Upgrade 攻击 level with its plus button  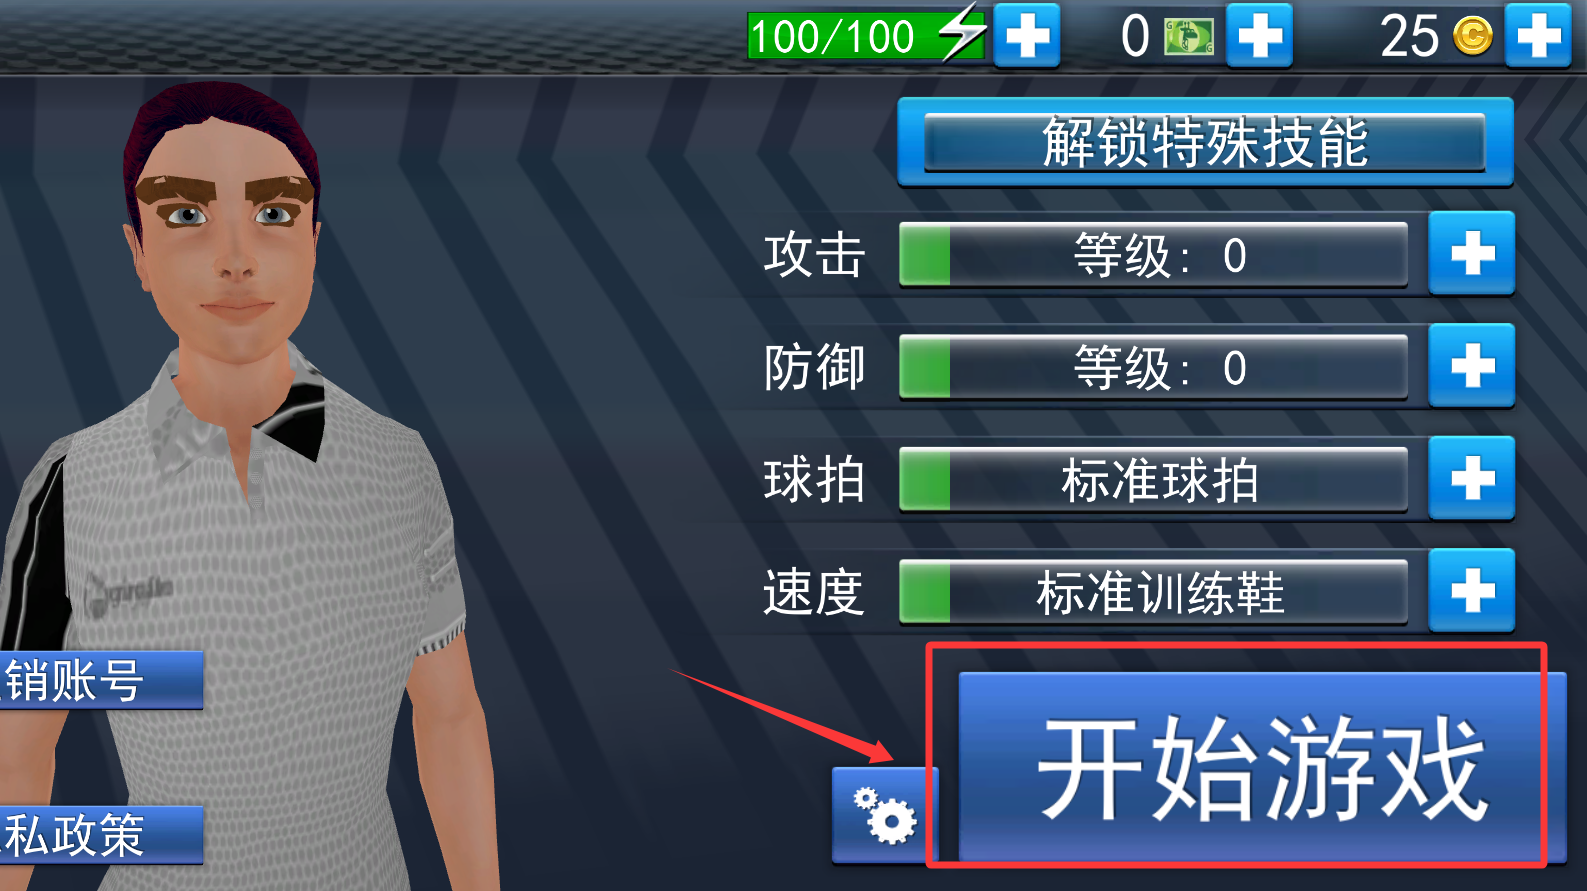click(1471, 254)
